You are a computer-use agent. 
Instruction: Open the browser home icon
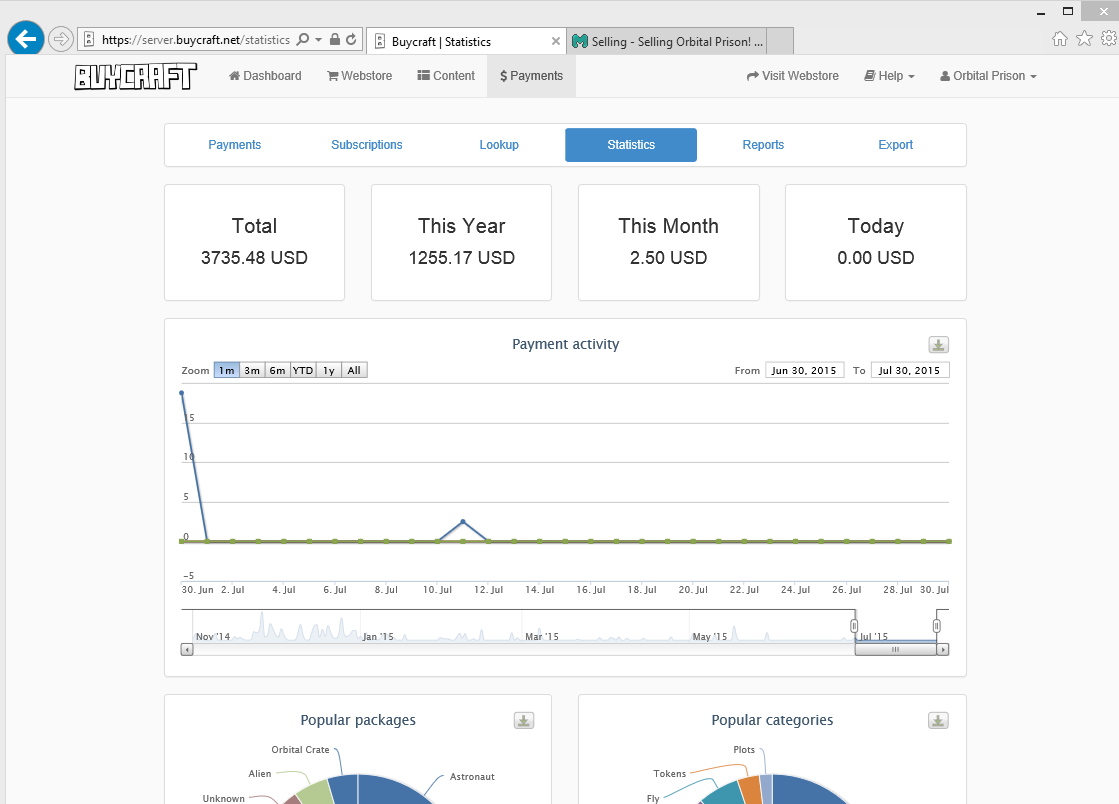(x=1060, y=39)
